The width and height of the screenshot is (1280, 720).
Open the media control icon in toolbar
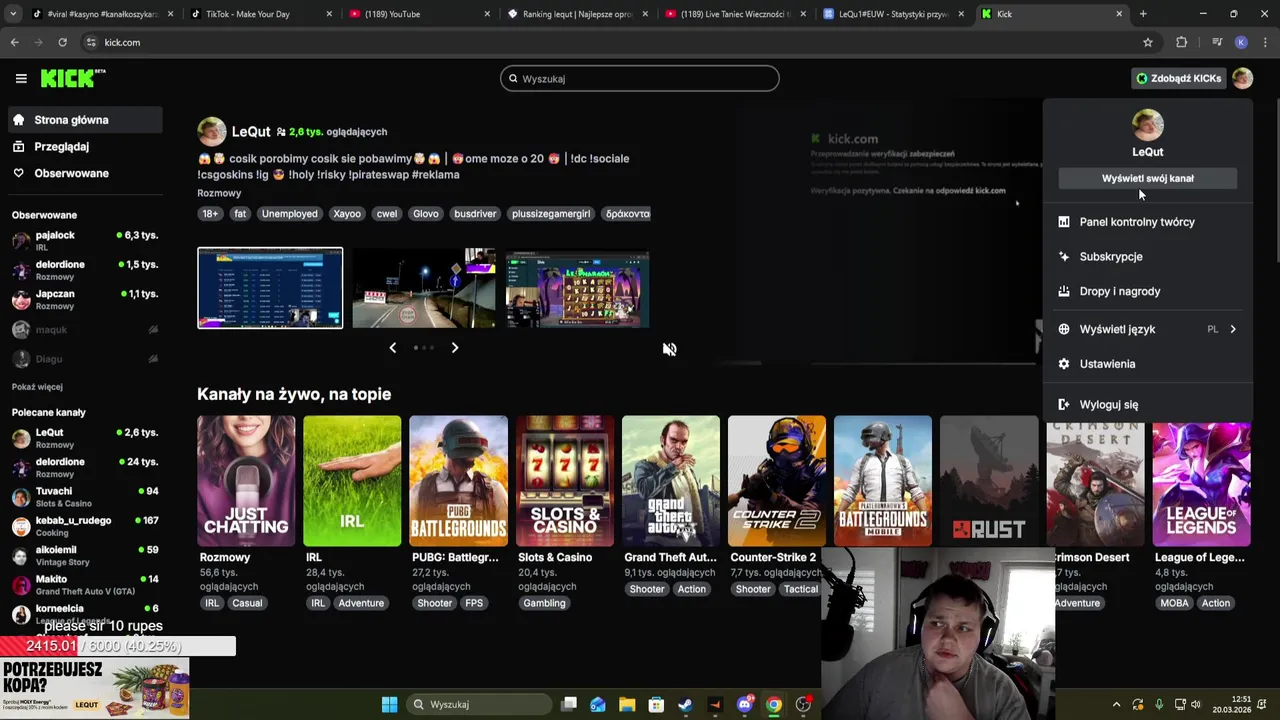click(1217, 42)
